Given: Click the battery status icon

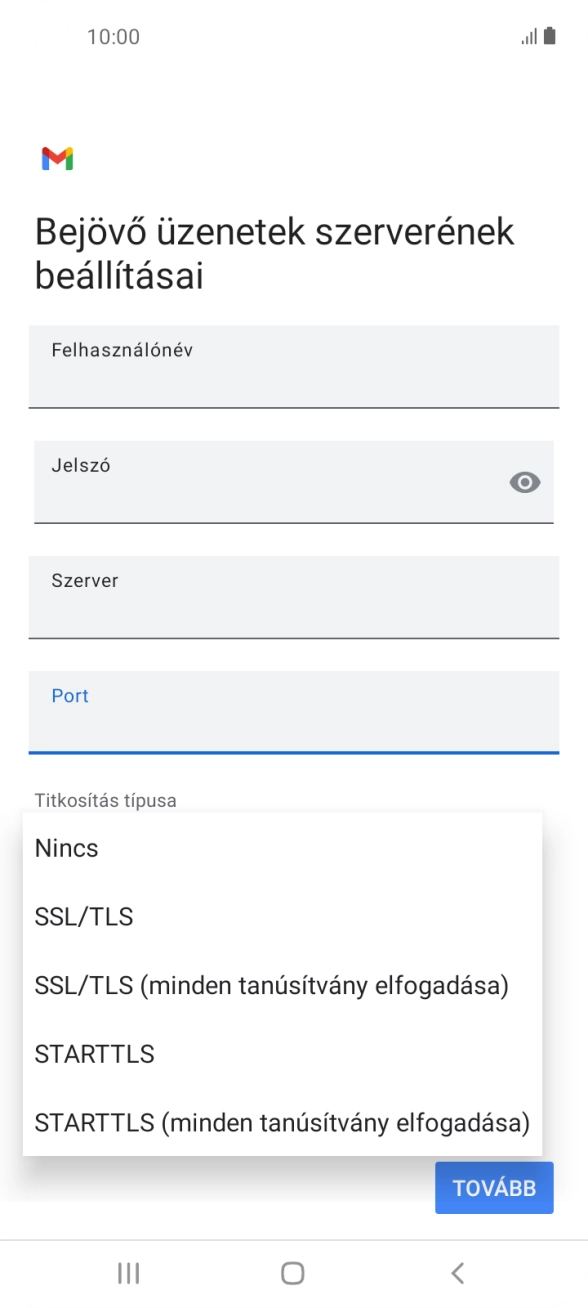Looking at the screenshot, I should click(x=549, y=36).
